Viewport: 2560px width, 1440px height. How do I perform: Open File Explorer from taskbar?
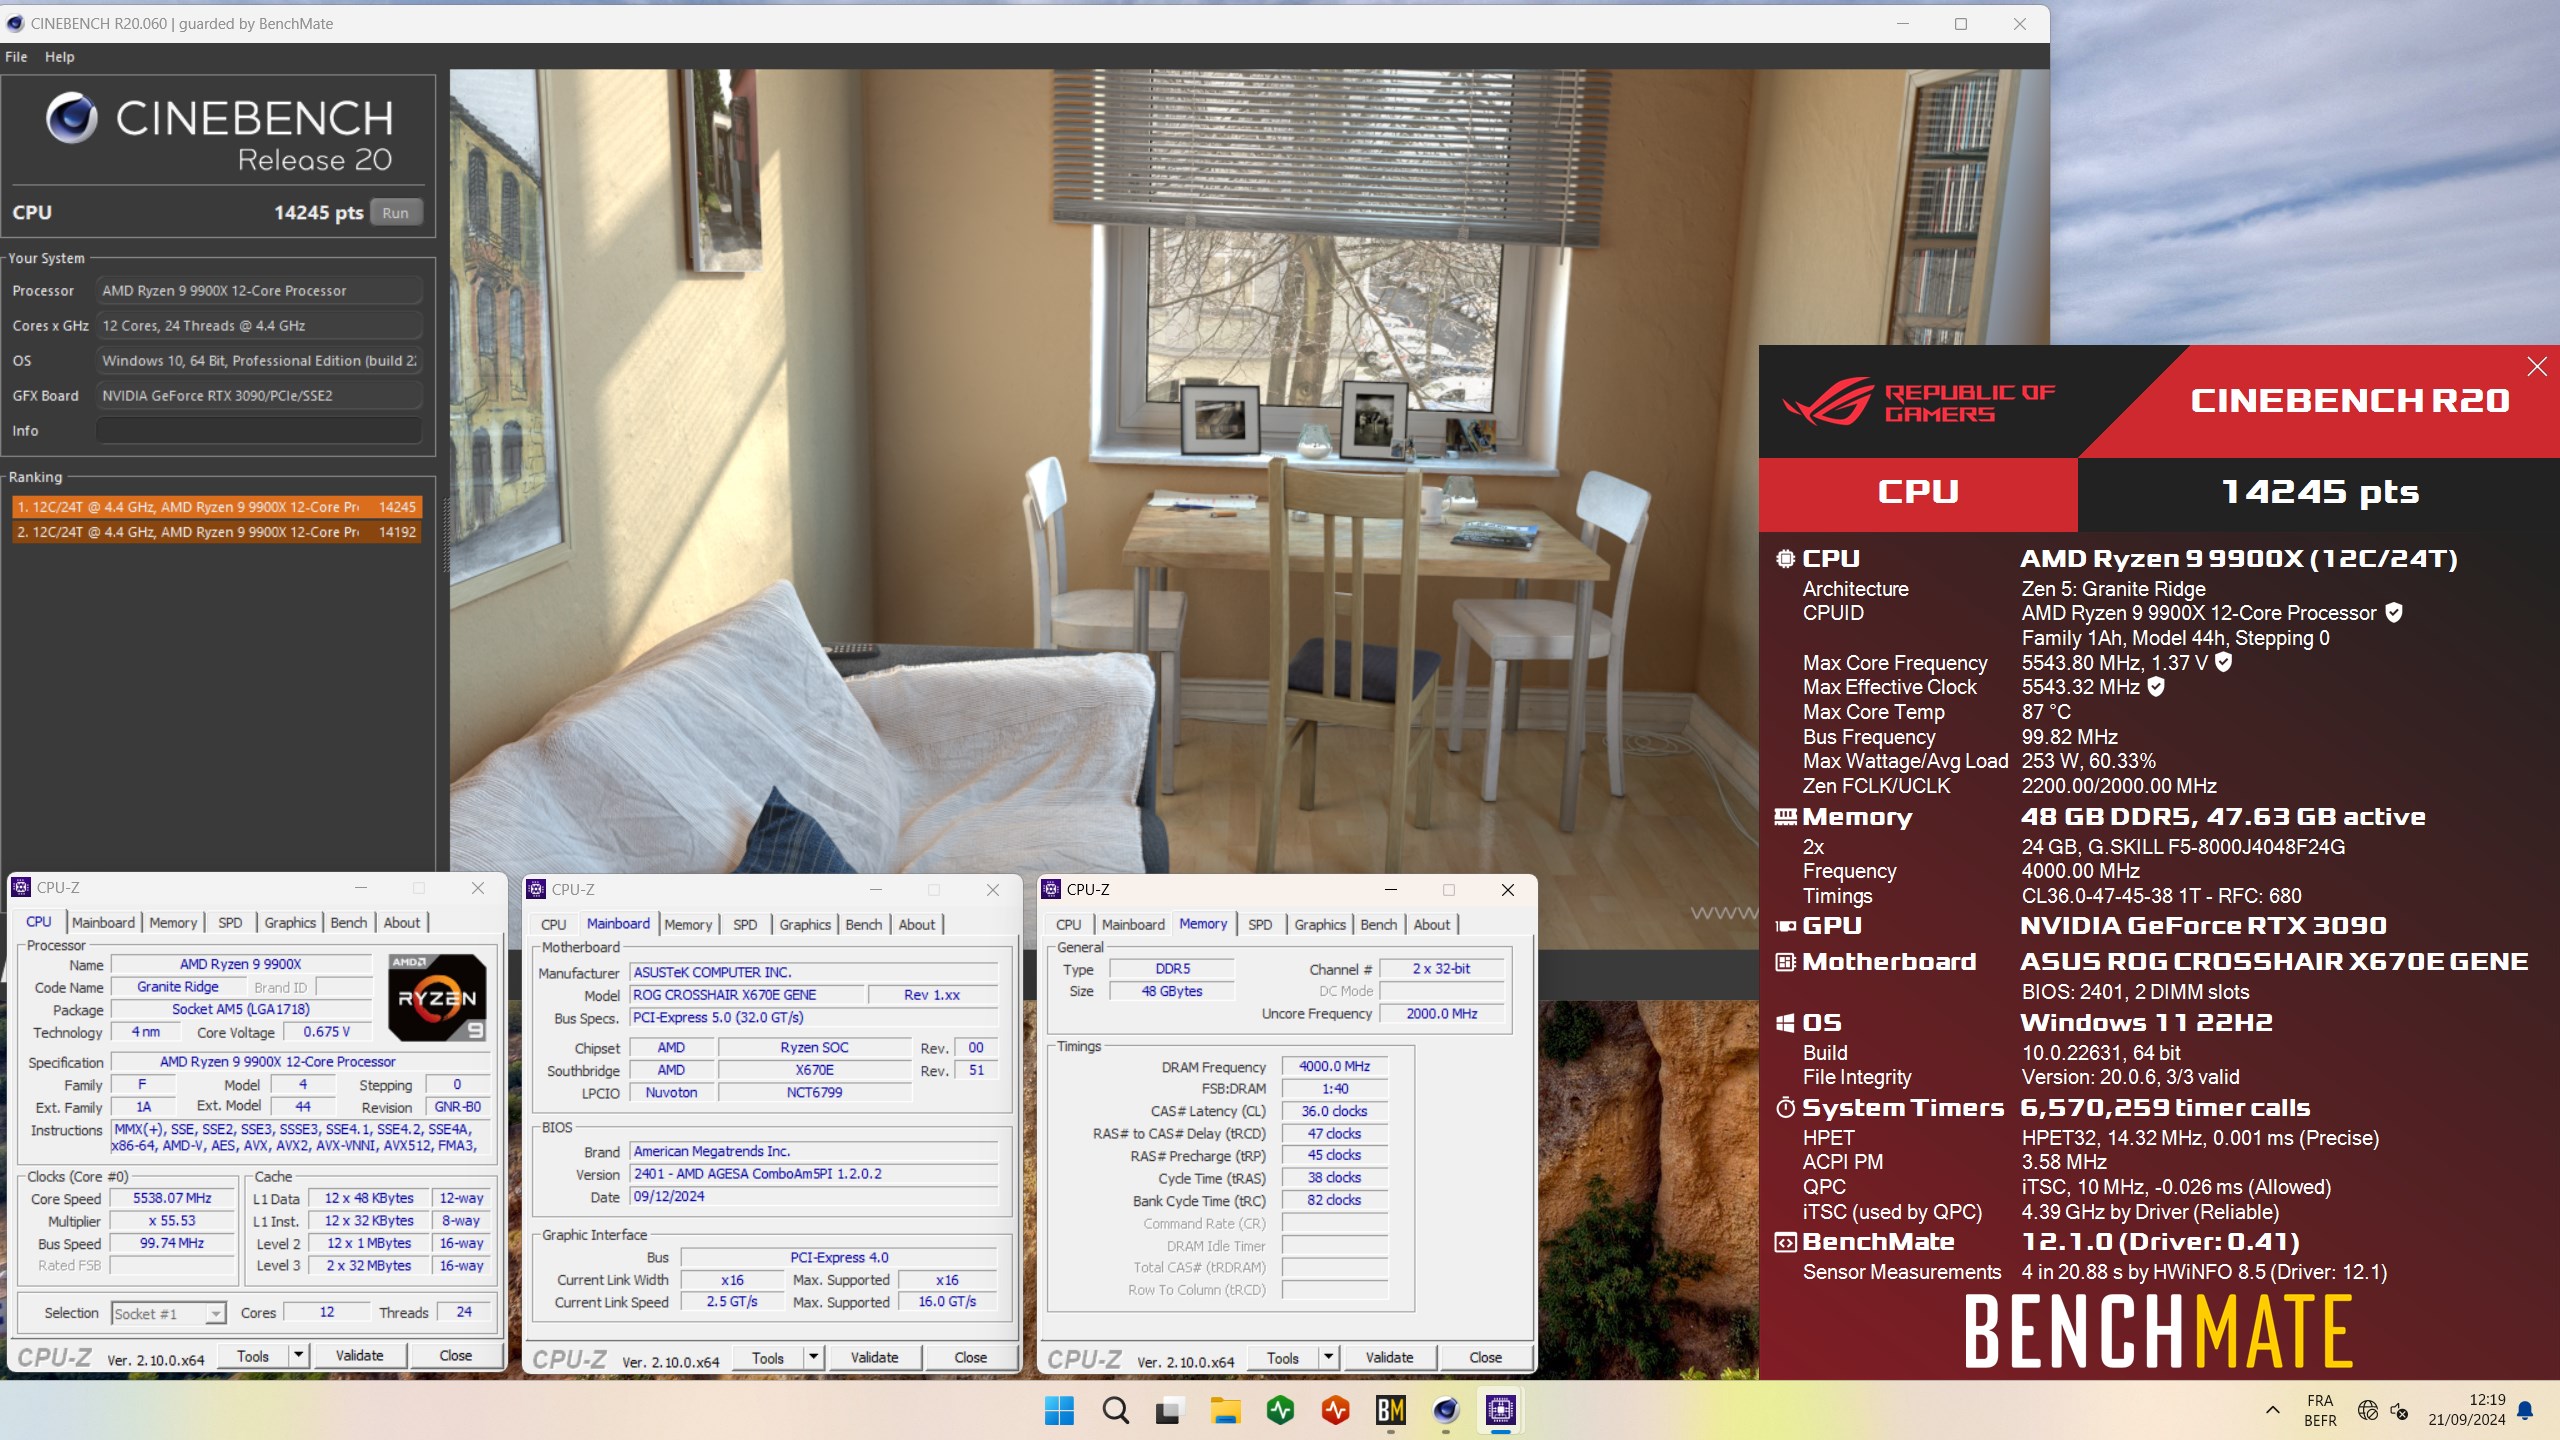(x=1225, y=1410)
